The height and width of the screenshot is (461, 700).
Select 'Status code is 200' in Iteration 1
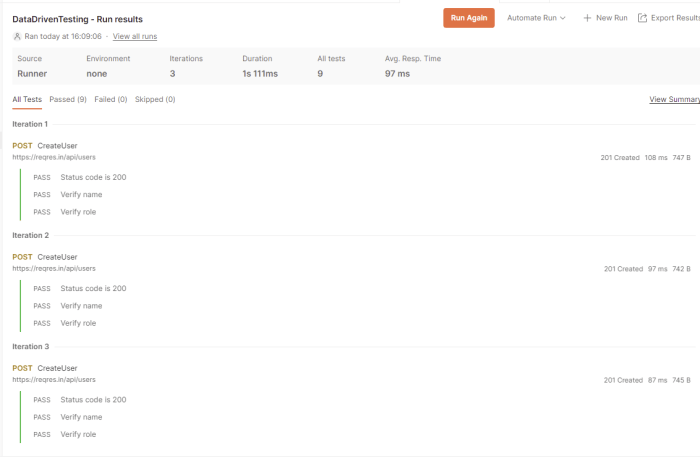pyautogui.click(x=93, y=177)
